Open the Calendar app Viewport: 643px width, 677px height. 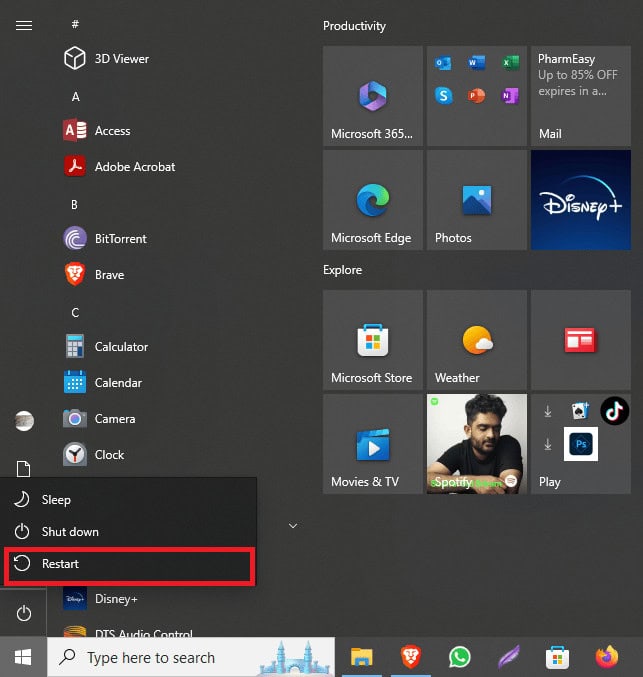(103, 382)
